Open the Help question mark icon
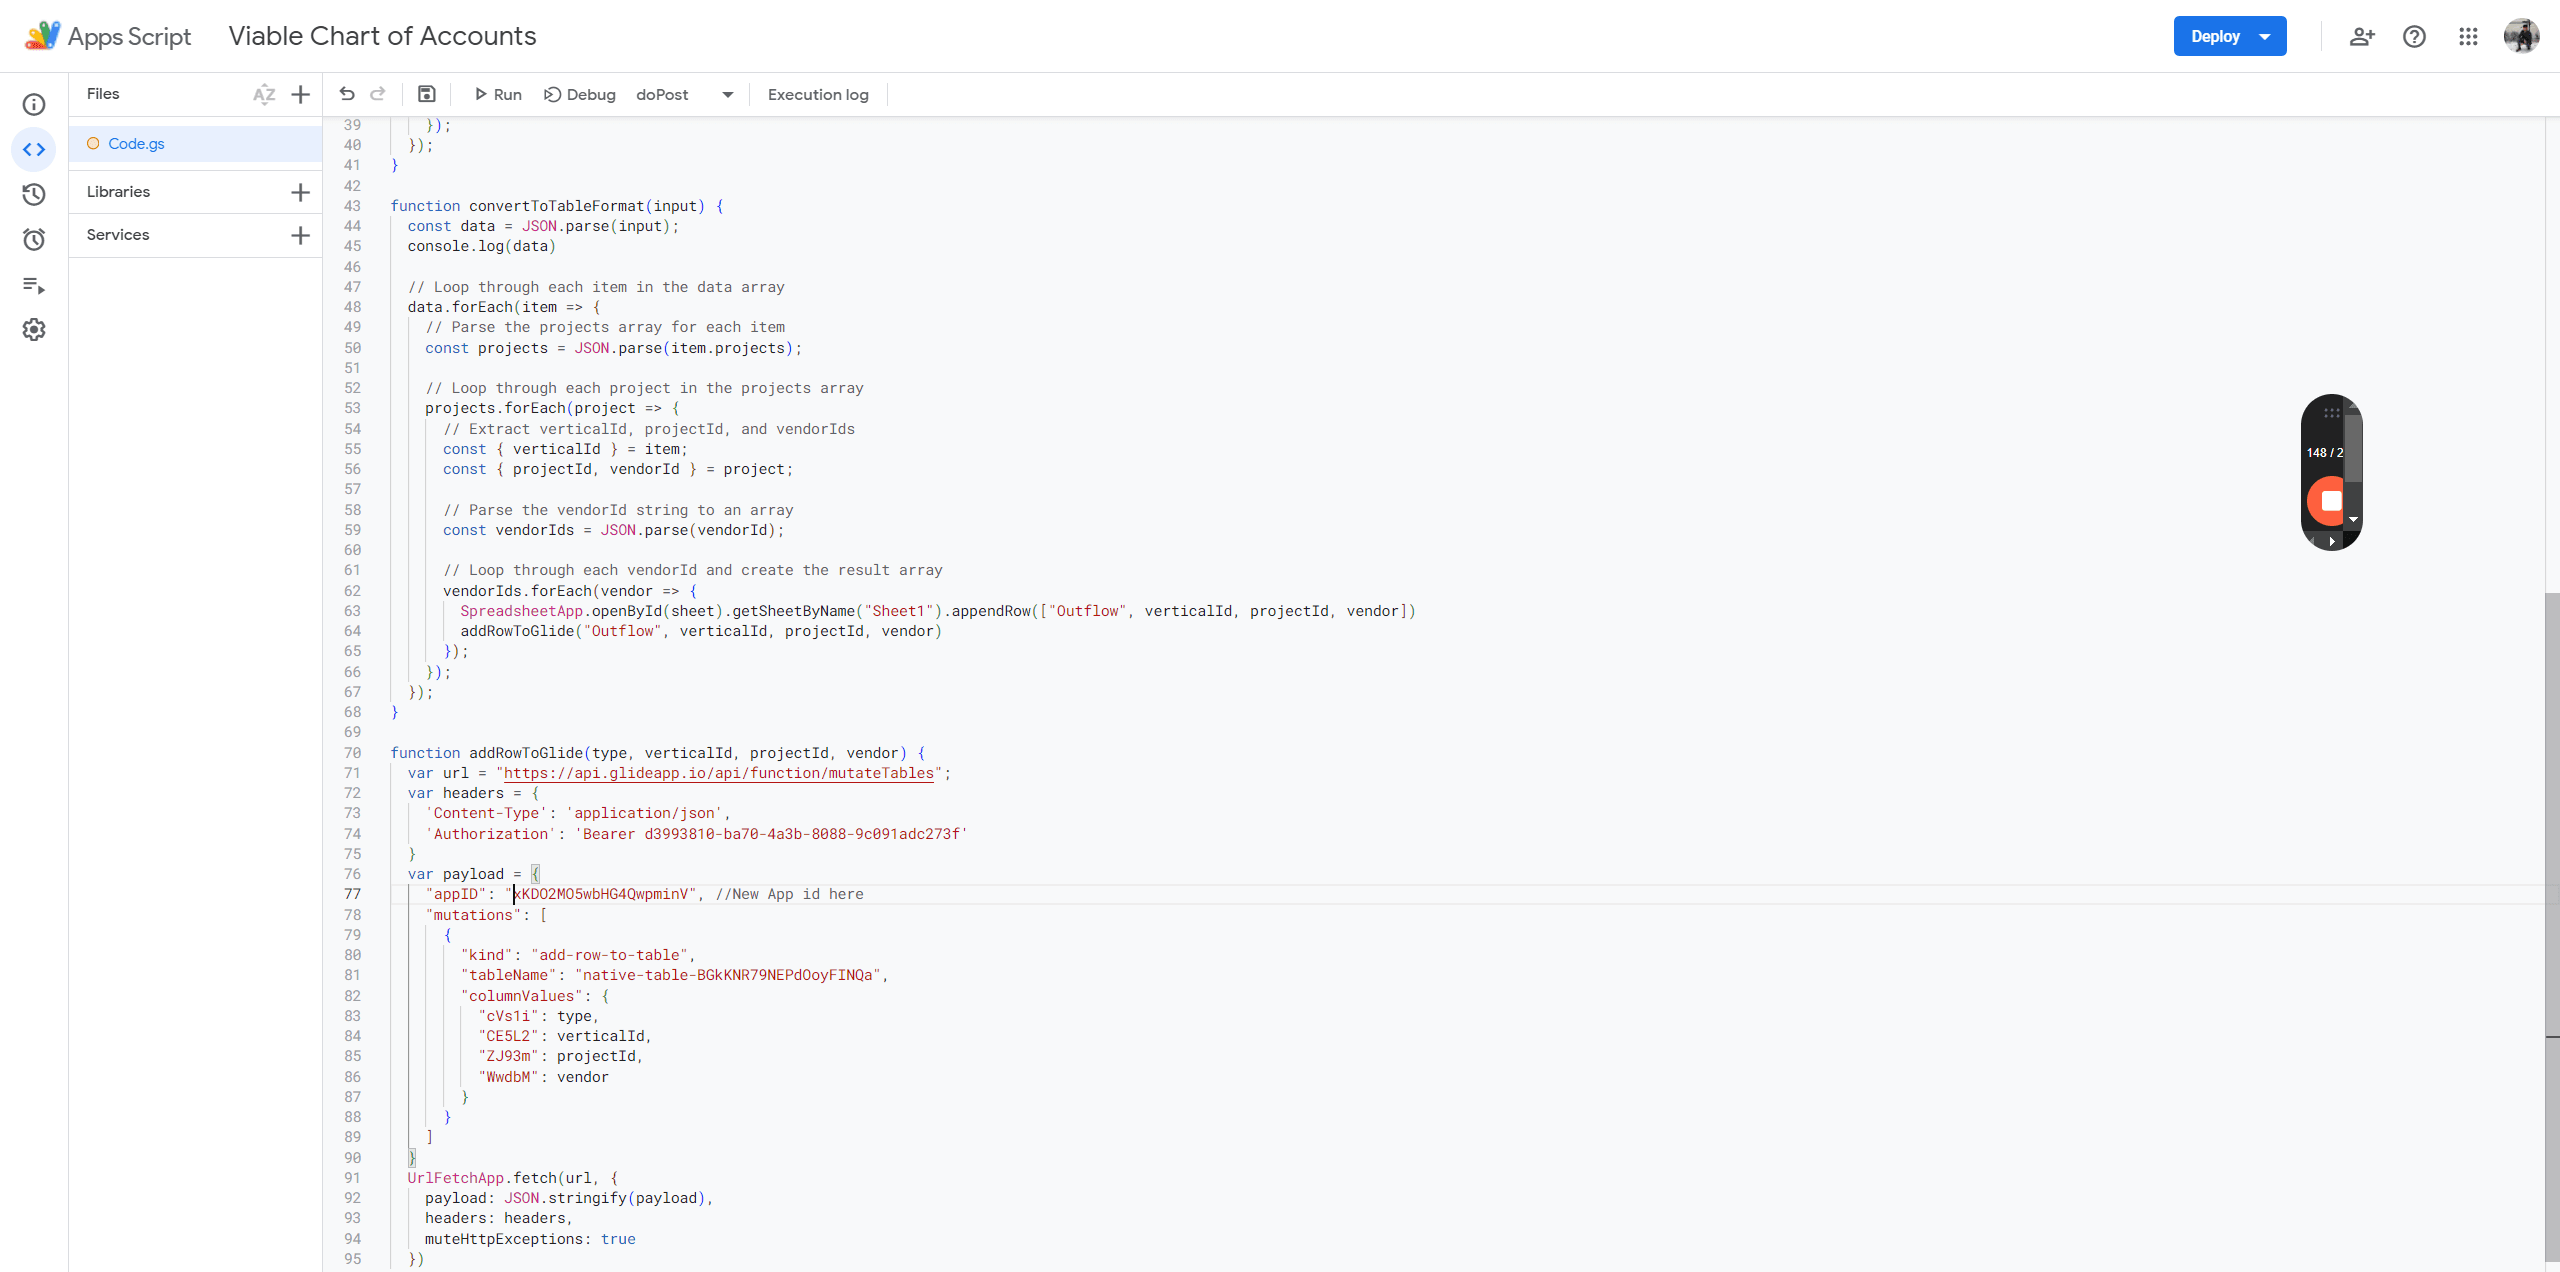Viewport: 2560px width, 1272px height. [2415, 37]
